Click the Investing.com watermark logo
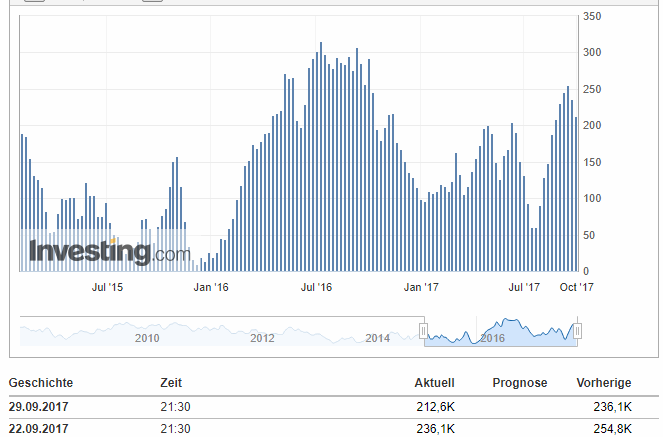Screen dimensions: 663x437 pos(108,252)
